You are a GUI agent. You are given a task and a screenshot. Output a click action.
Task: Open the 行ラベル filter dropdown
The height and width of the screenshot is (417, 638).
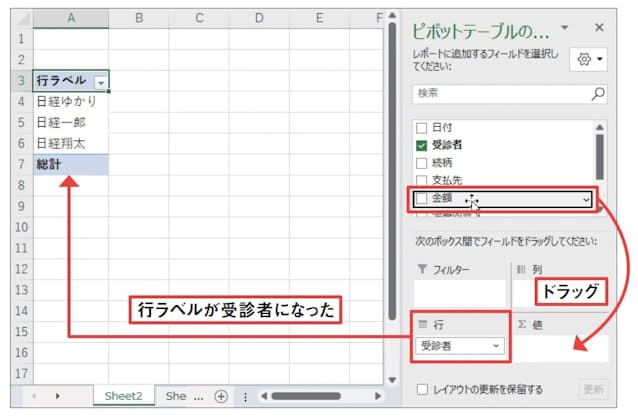click(x=101, y=83)
